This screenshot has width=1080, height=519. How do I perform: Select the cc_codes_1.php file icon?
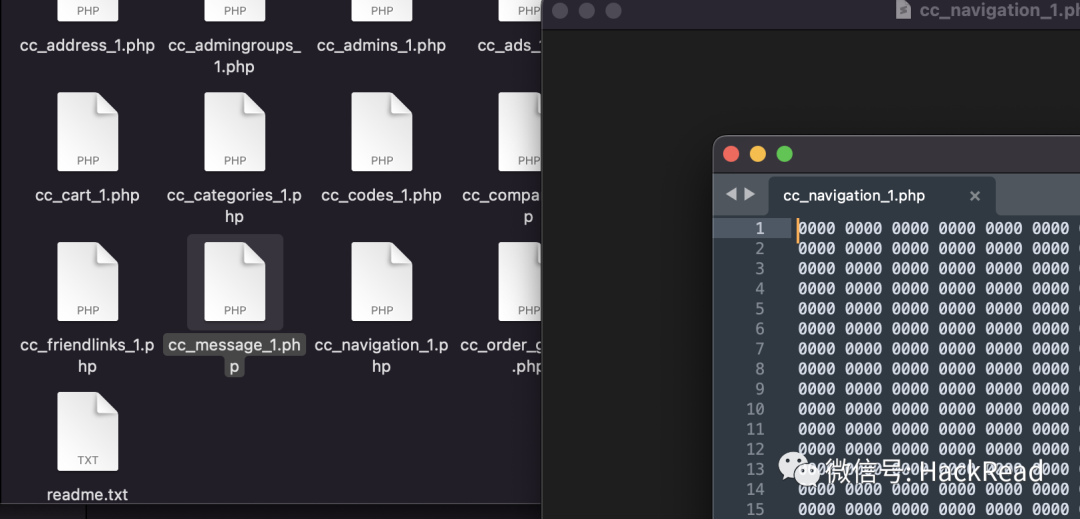pyautogui.click(x=382, y=131)
